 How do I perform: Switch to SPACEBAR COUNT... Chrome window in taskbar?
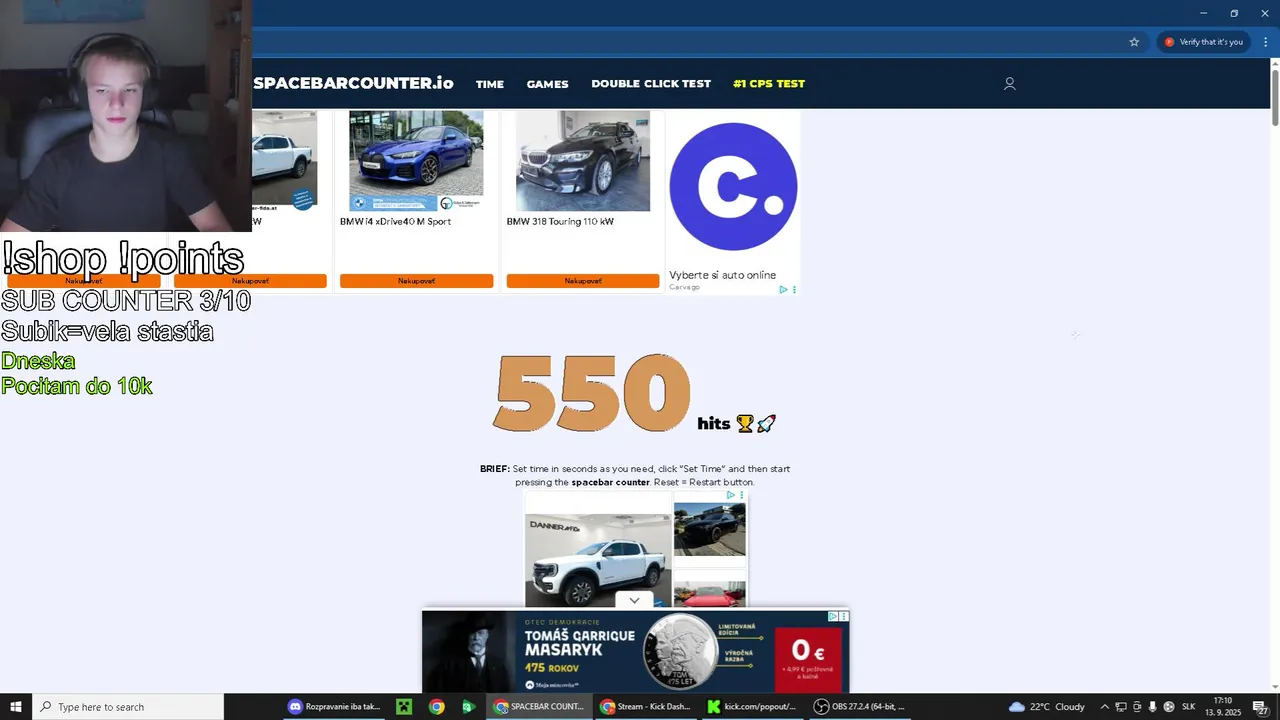click(540, 707)
